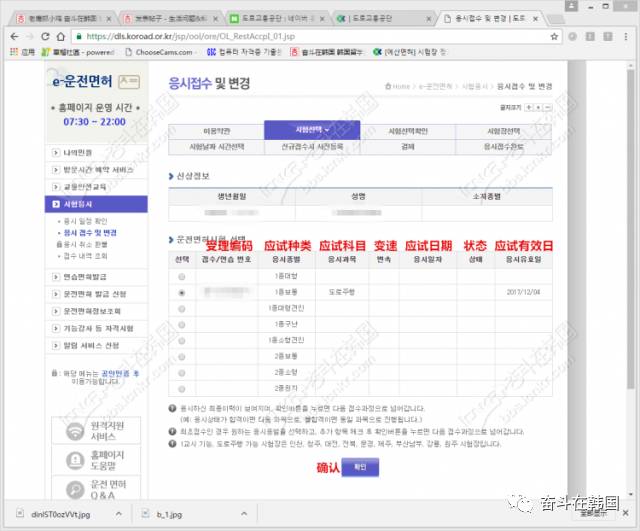Expand the 교통안전교육 sidebar menu
640x531 pixels.
coord(96,187)
